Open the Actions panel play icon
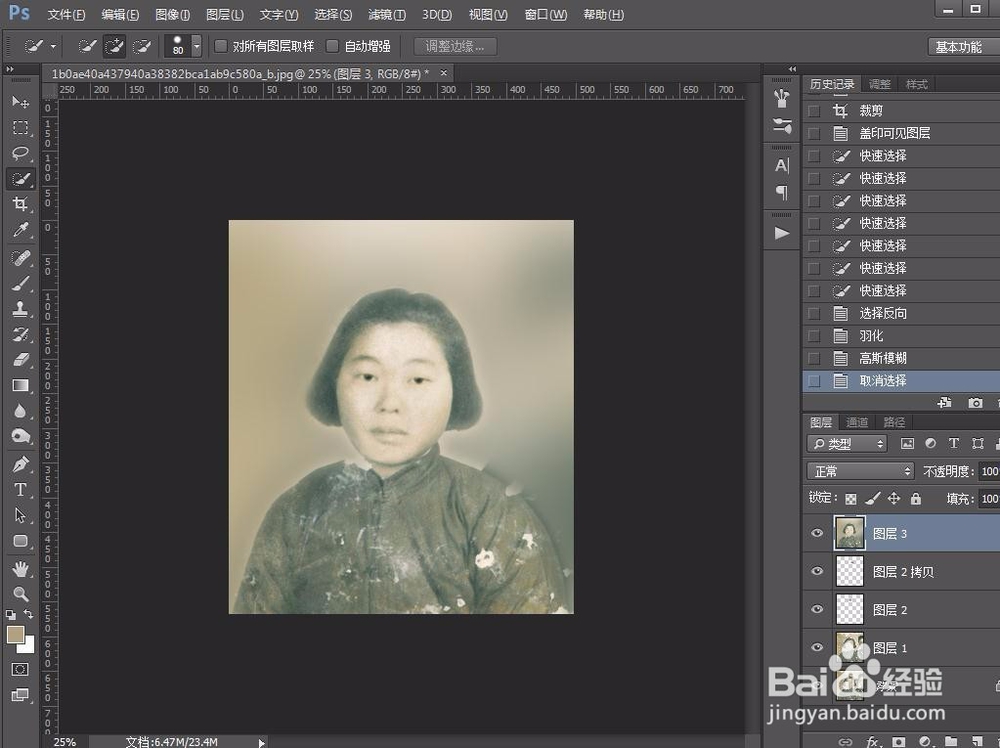Viewport: 1000px width, 748px height. (782, 233)
